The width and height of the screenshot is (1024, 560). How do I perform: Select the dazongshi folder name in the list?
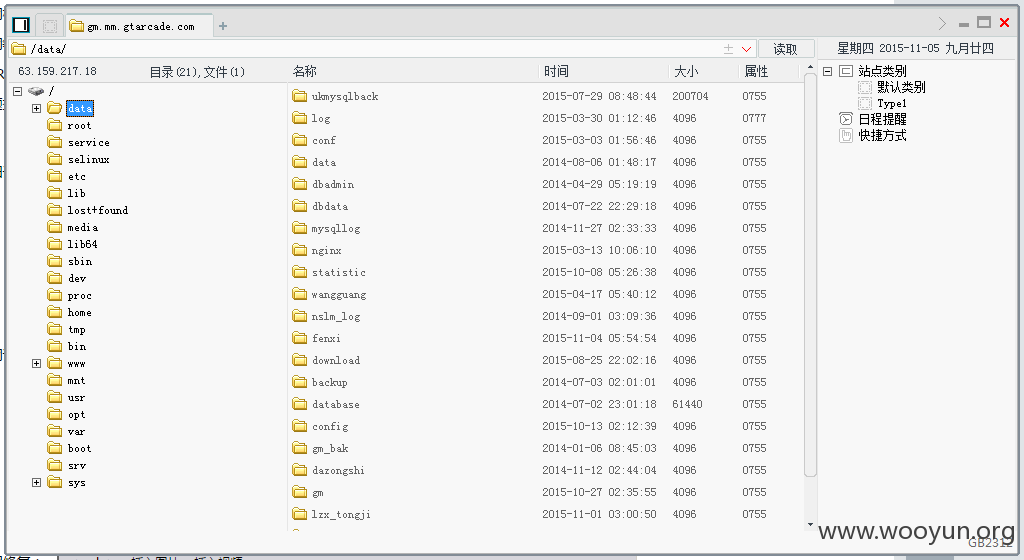coord(338,470)
